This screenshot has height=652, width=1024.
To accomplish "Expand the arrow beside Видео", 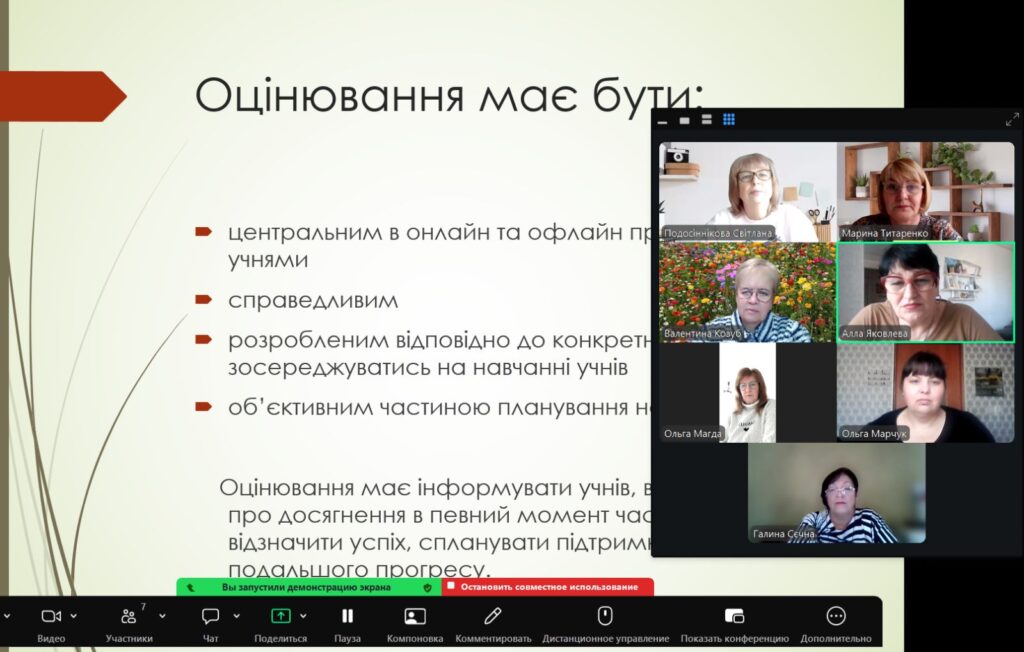I will click(x=73, y=615).
